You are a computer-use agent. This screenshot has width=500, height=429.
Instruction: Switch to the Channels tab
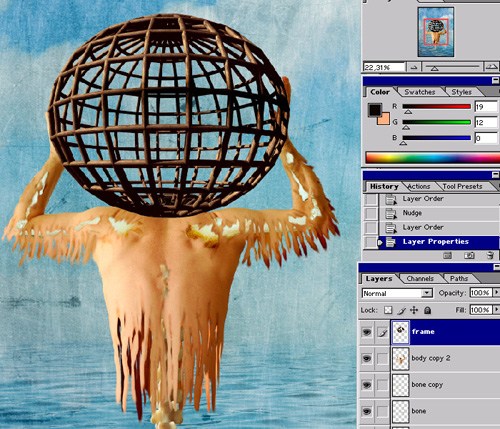pos(420,278)
